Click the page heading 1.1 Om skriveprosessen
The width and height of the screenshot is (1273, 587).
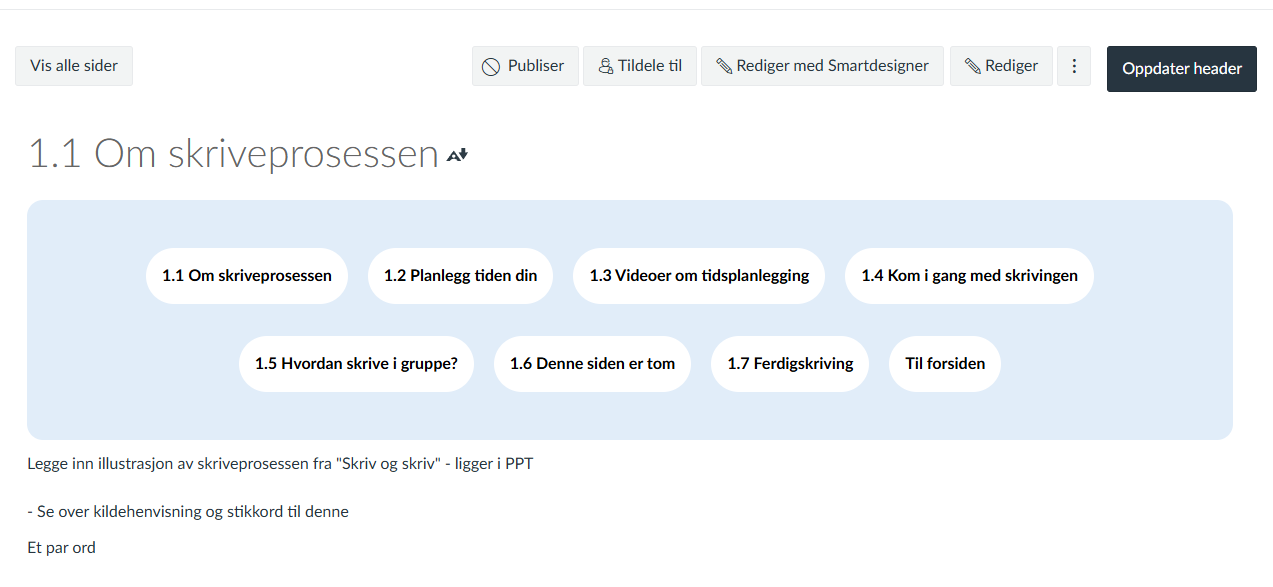click(x=234, y=154)
